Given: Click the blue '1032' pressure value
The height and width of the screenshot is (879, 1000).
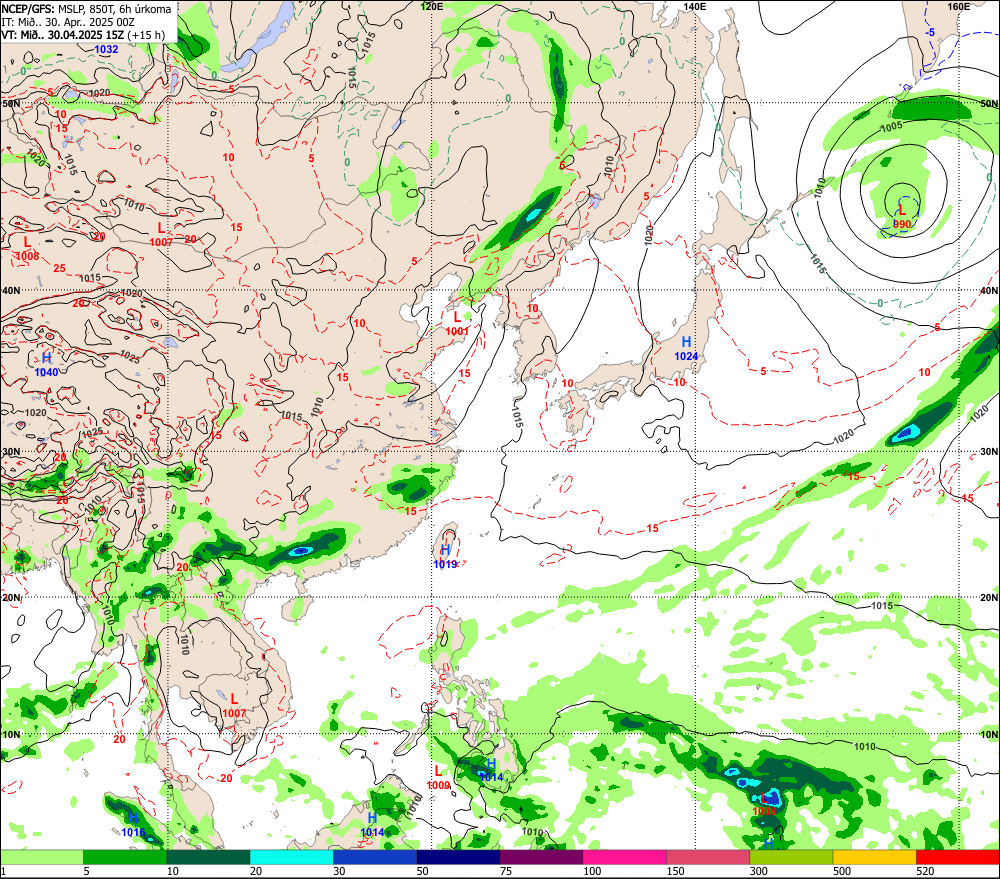Looking at the screenshot, I should tap(106, 49).
